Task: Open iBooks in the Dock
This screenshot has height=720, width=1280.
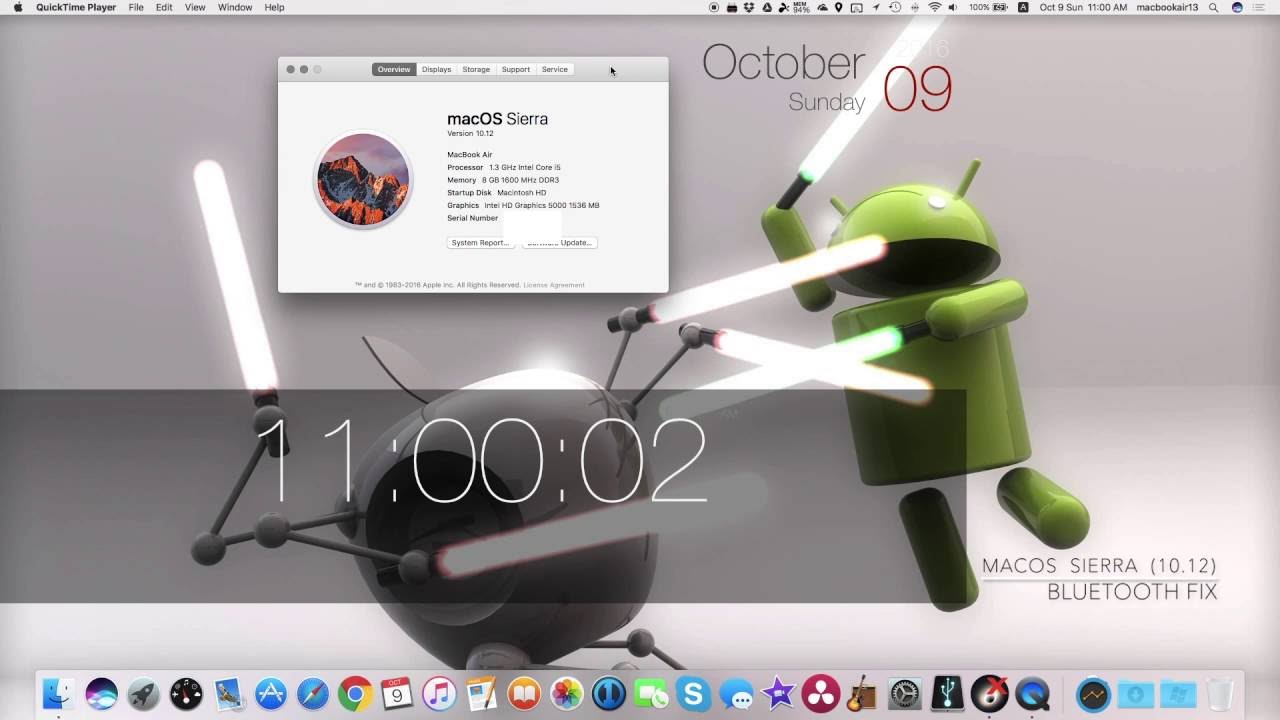Action: pyautogui.click(x=524, y=694)
